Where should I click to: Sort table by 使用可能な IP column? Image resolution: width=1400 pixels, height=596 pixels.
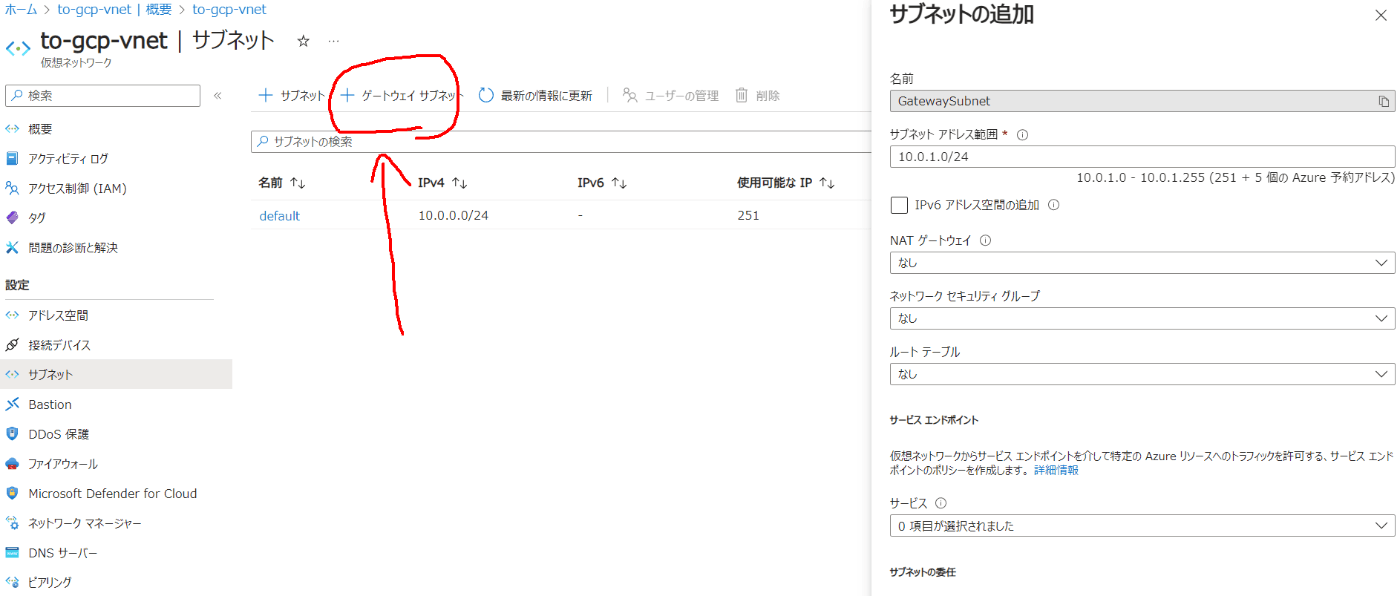pyautogui.click(x=786, y=183)
